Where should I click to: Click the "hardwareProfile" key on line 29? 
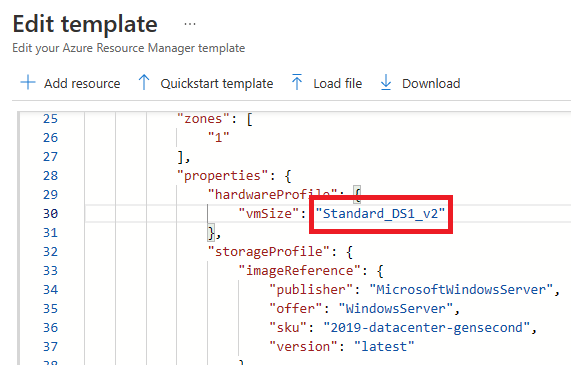272,195
